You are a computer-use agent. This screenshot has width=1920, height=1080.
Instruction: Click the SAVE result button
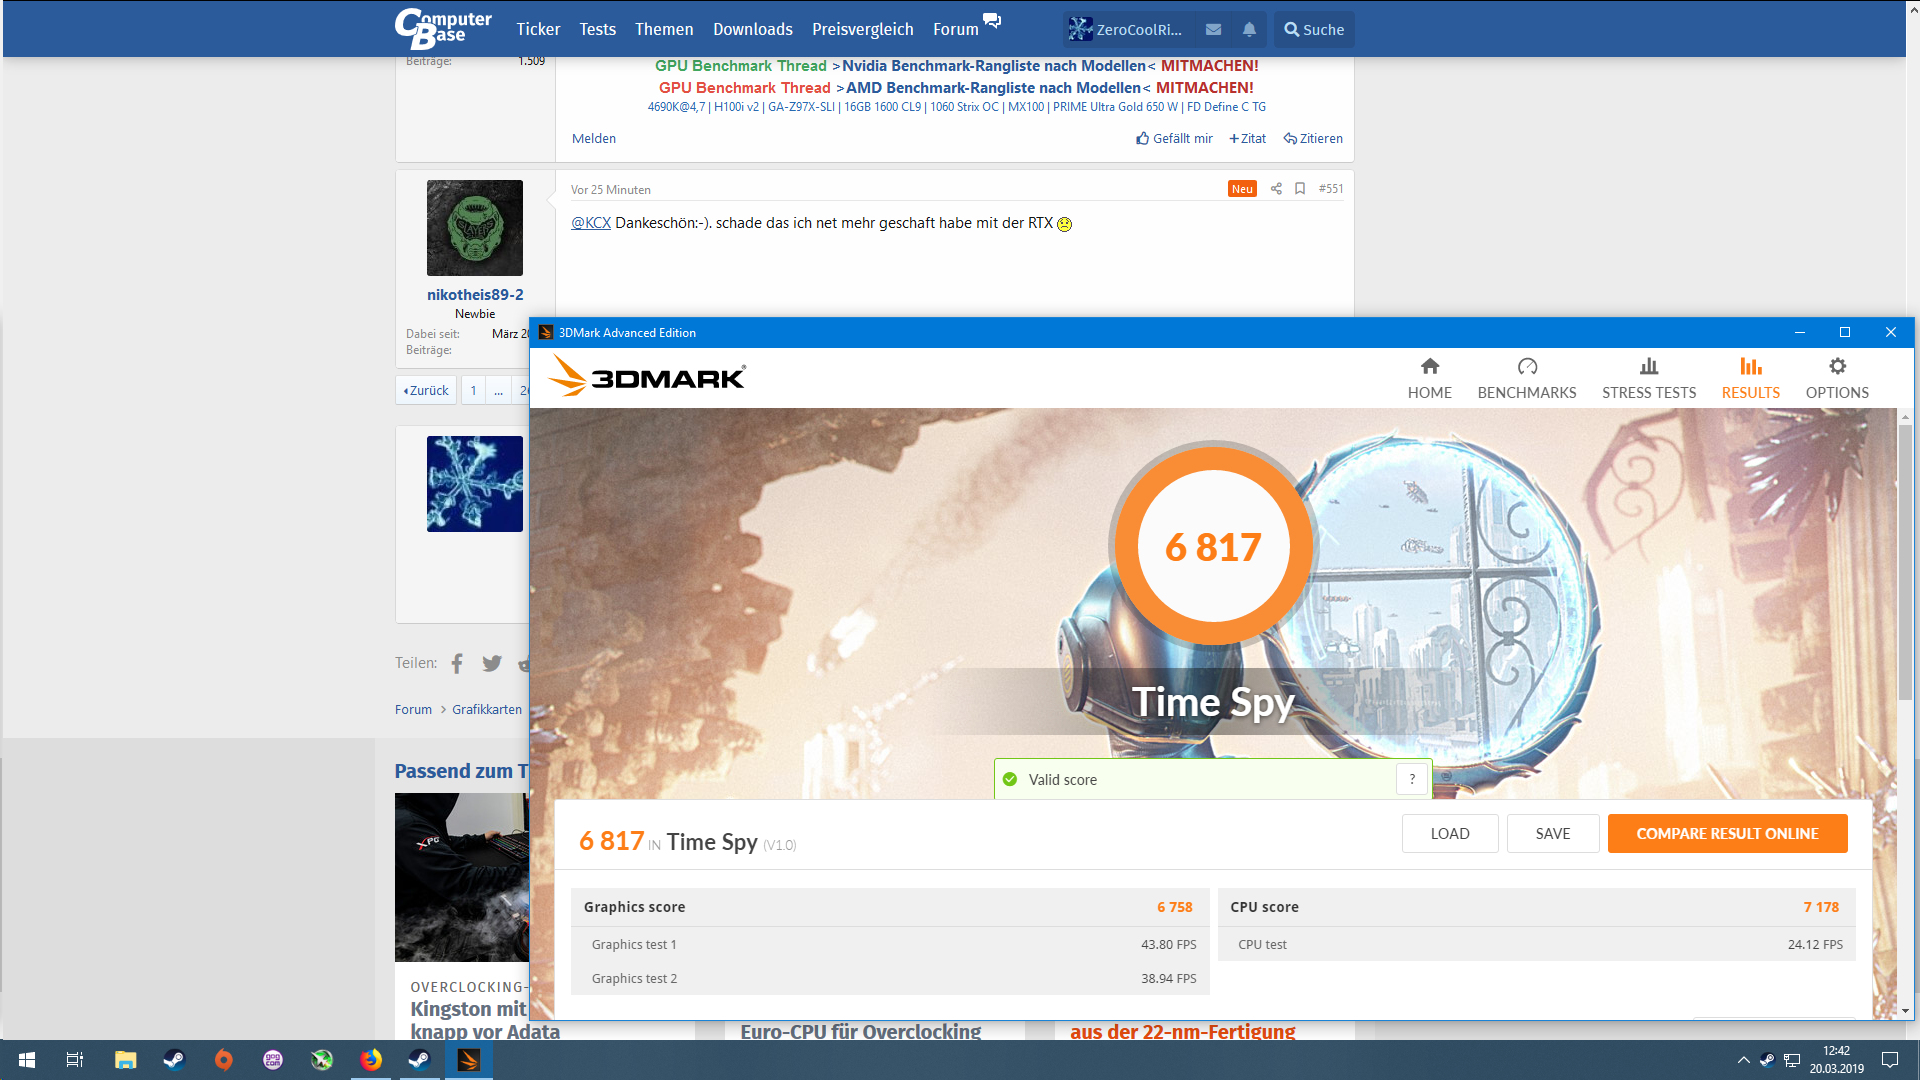pyautogui.click(x=1552, y=833)
